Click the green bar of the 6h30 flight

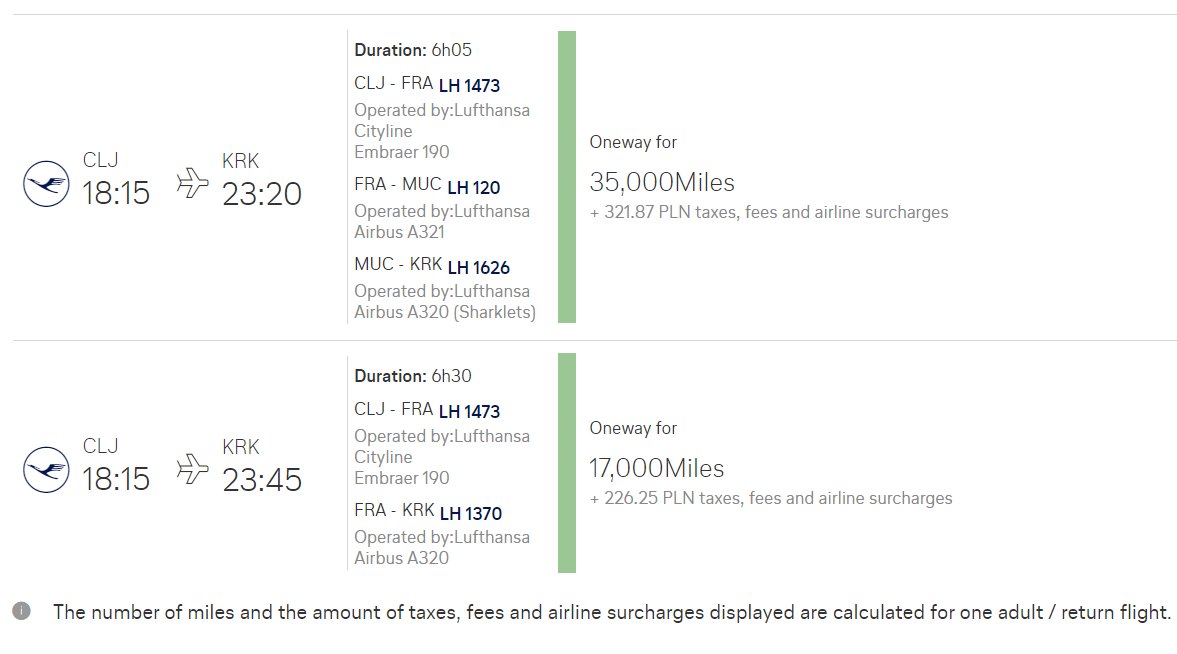click(567, 463)
